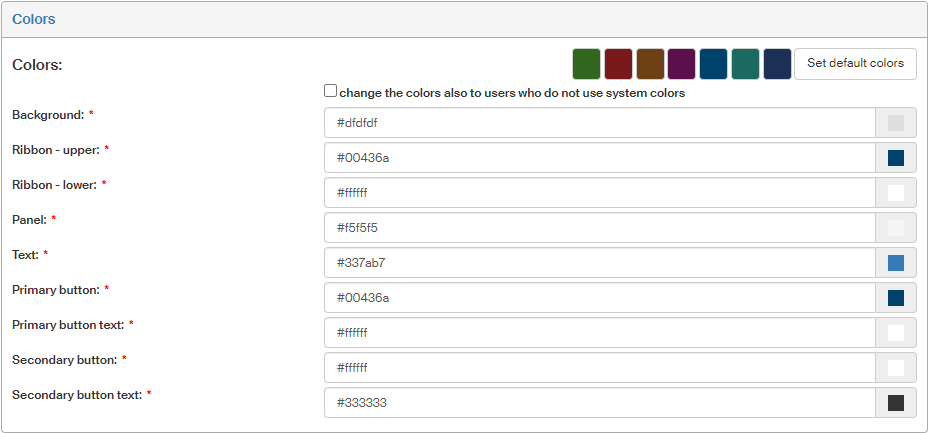The width and height of the screenshot is (928, 433).
Task: Apply the navy blue preset theme
Action: tap(777, 64)
